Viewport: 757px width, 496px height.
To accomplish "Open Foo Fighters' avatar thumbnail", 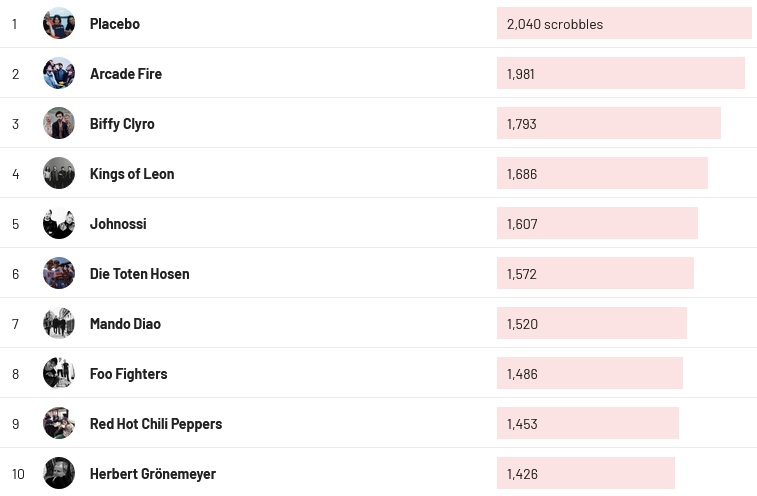I will click(x=59, y=373).
